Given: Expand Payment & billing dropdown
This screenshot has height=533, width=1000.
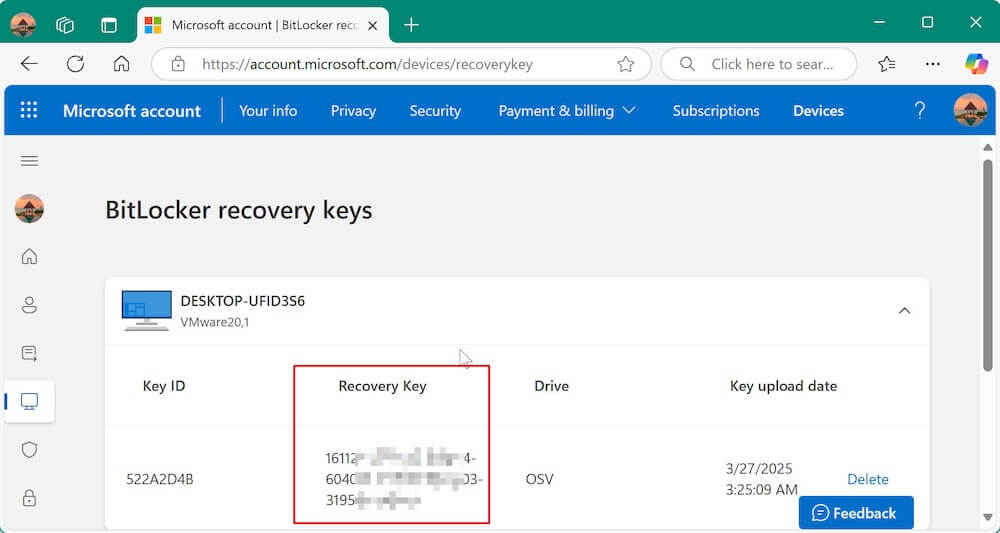Looking at the screenshot, I should (566, 111).
